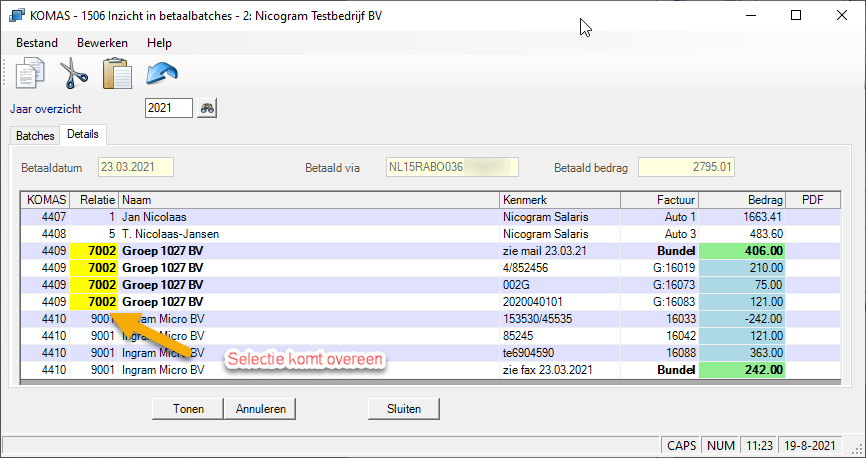Click the CAPS status bar indicator
866x458 pixels.
pyautogui.click(x=682, y=445)
